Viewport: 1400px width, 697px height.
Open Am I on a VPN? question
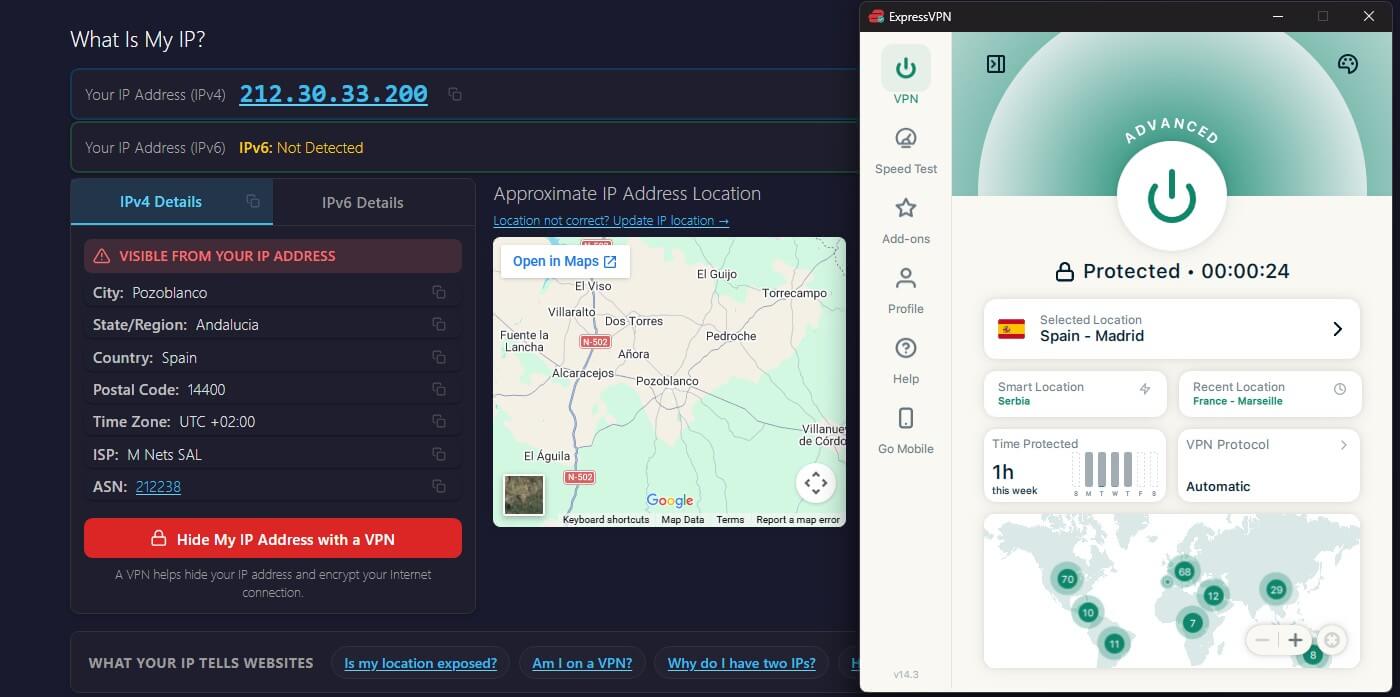click(582, 663)
